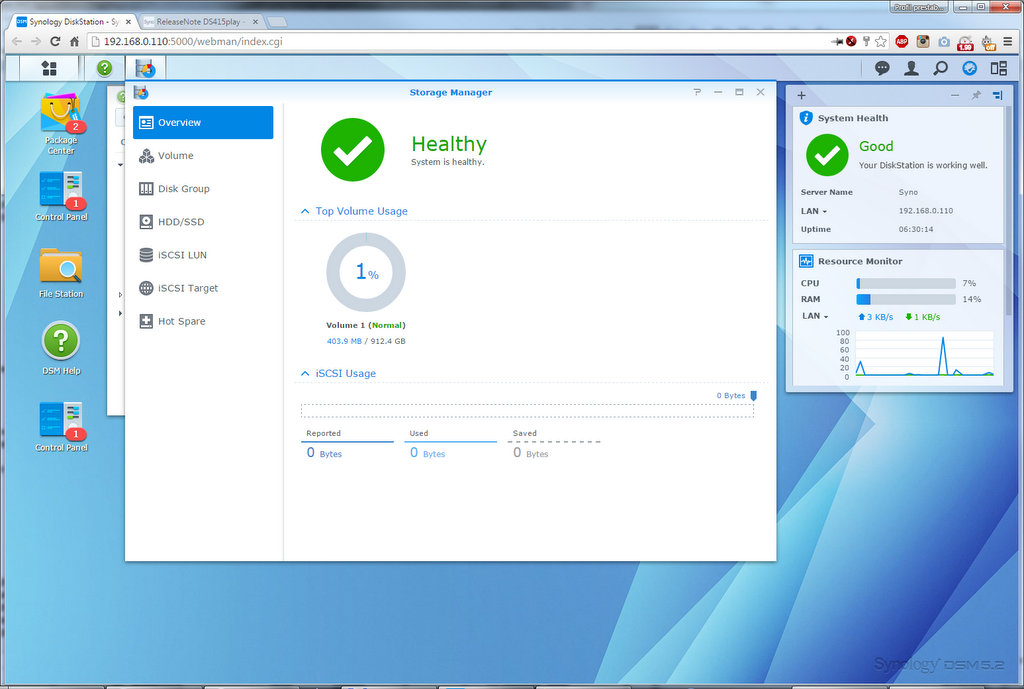Click Chrome bookmark star icon
This screenshot has height=689, width=1024.
[x=881, y=42]
